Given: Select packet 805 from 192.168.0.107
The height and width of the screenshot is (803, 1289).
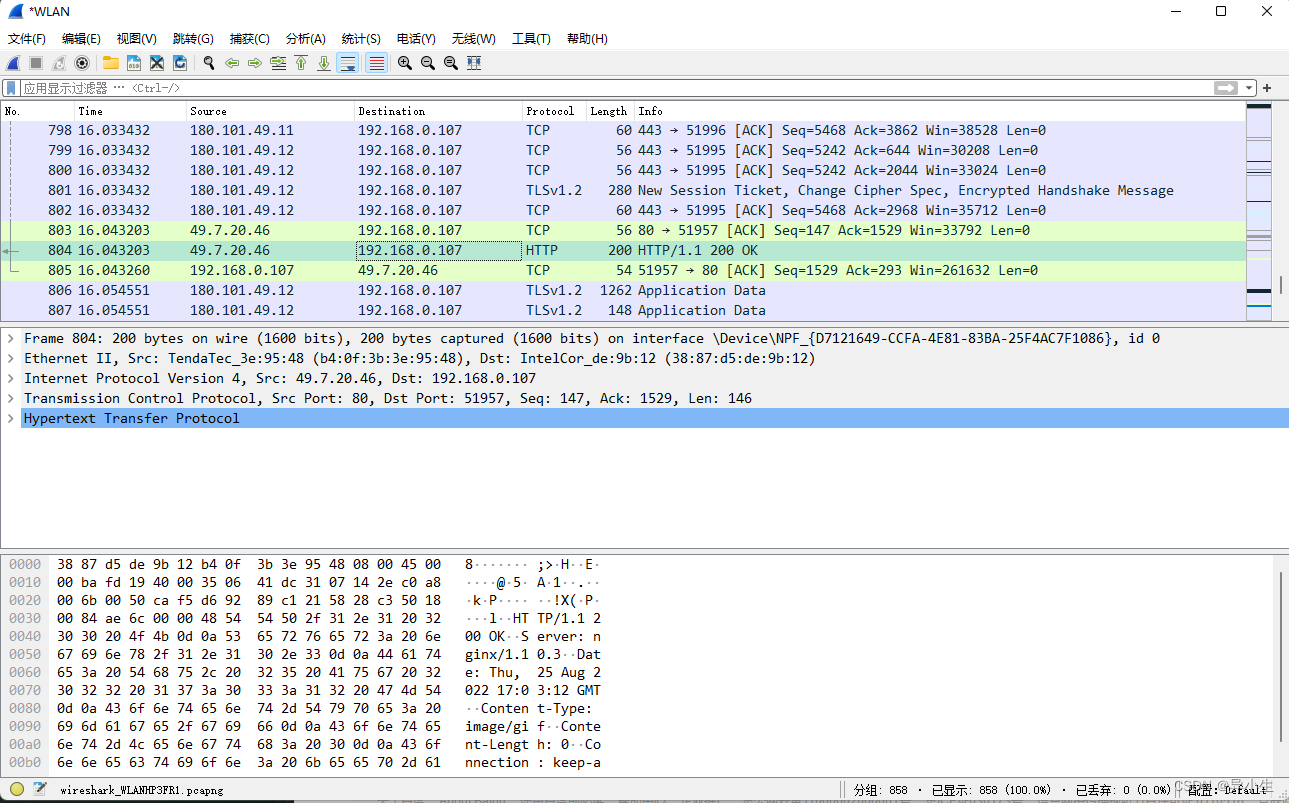Looking at the screenshot, I should pyautogui.click(x=623, y=270).
